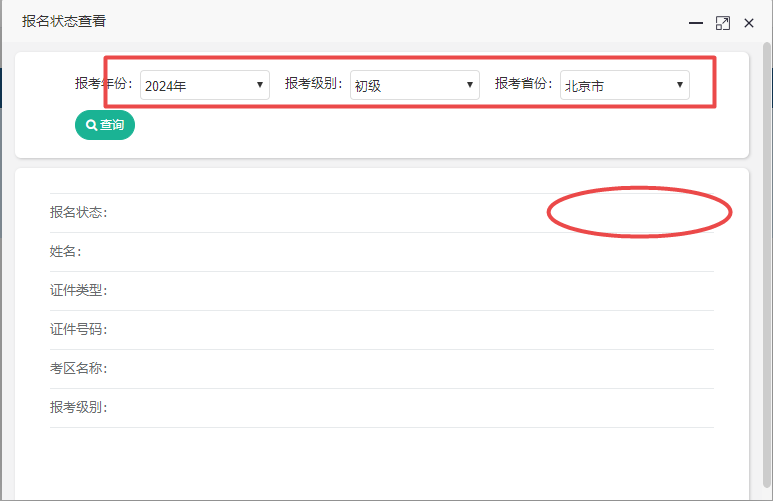Screen dimensions: 773x501
Task: Maximize the 报名状态查看 dialog window
Action: tap(723, 22)
